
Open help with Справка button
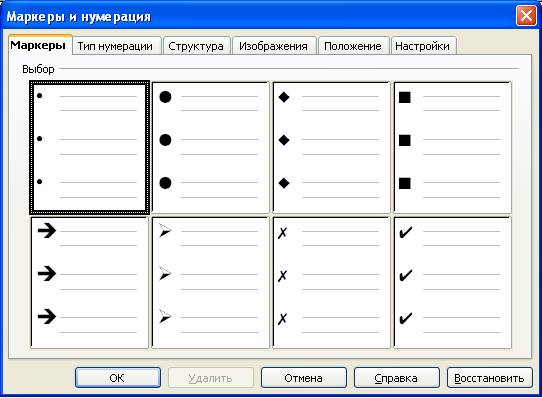[x=396, y=378]
